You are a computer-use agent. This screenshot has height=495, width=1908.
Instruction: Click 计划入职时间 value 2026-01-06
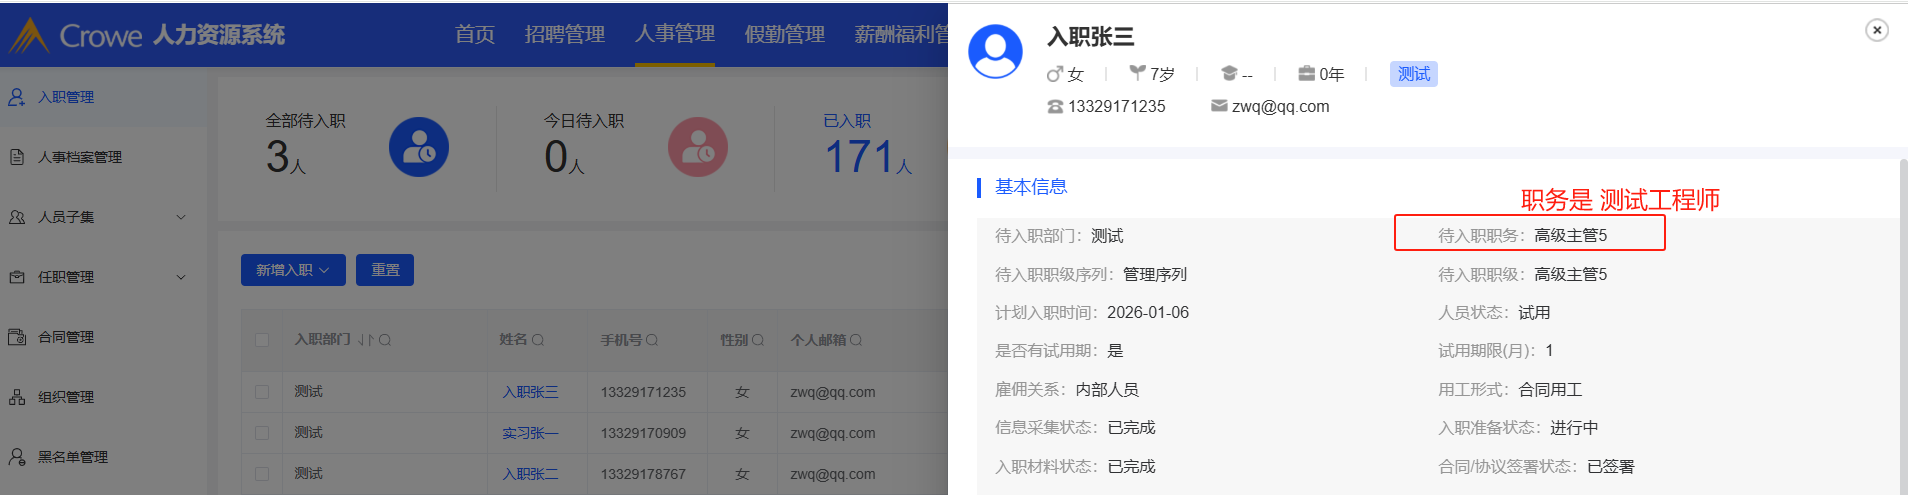(x=1148, y=313)
